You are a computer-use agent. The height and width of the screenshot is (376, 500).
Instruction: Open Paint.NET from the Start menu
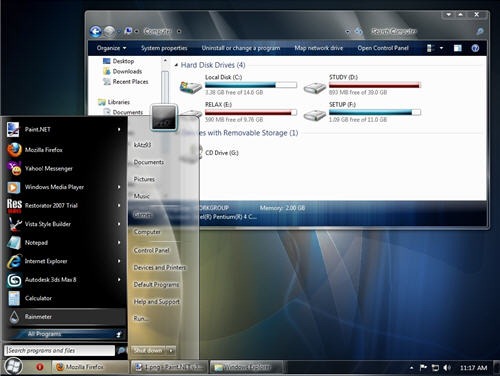tap(63, 129)
